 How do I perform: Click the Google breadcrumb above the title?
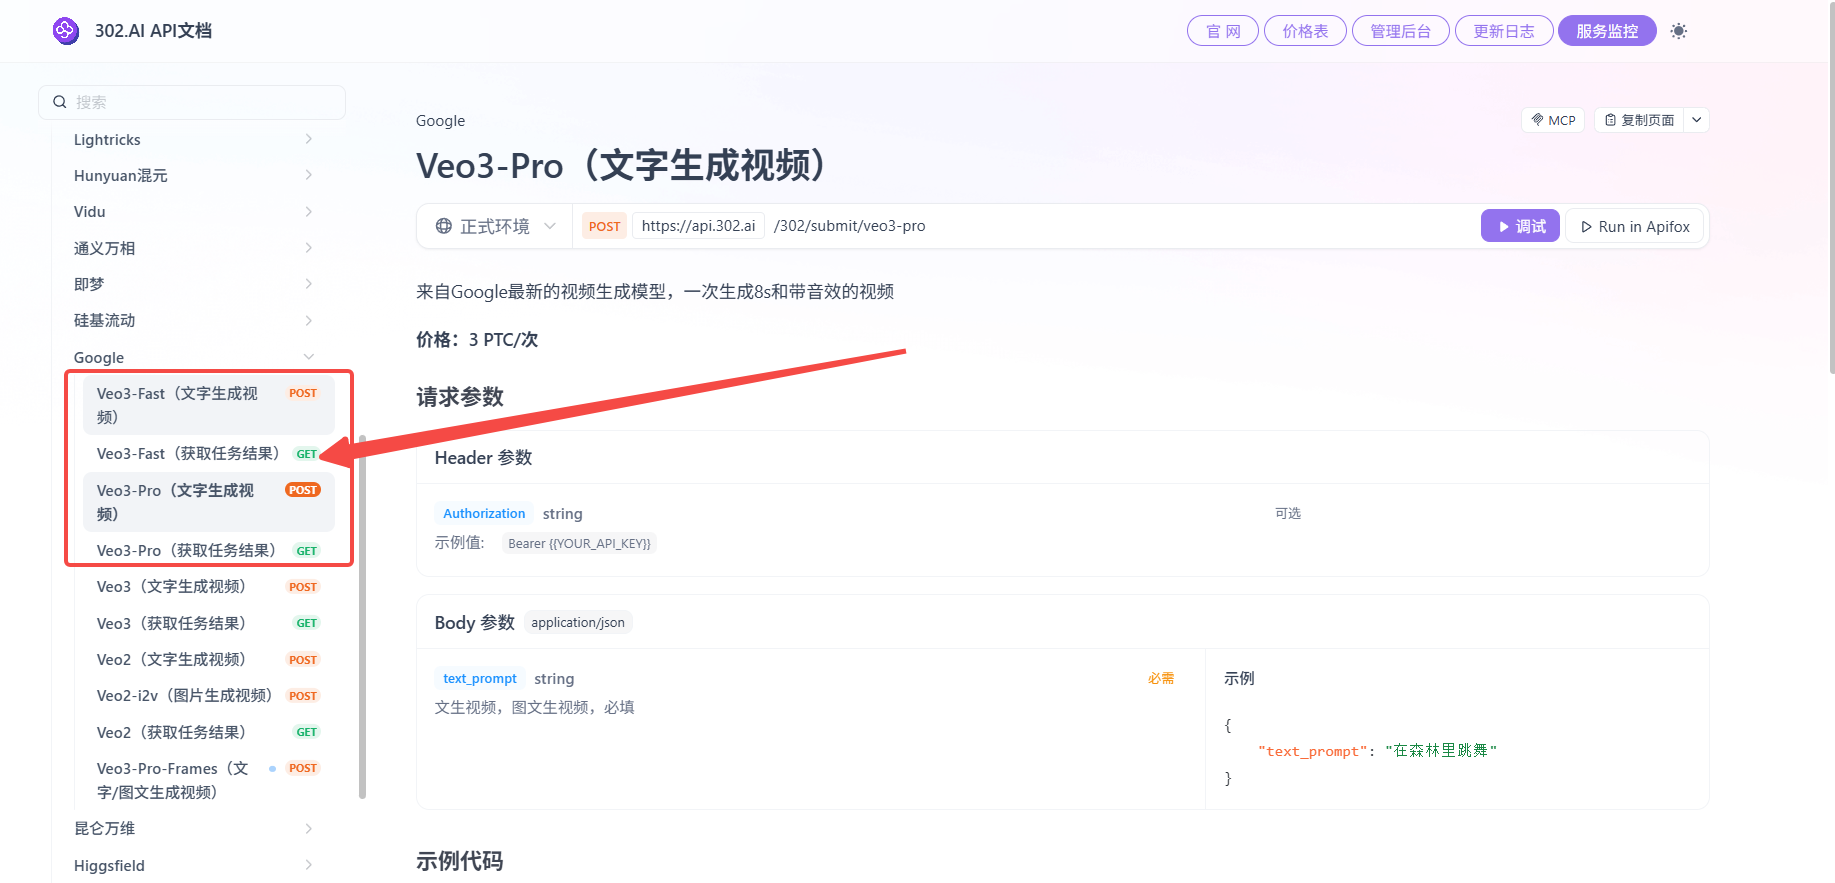(x=440, y=121)
